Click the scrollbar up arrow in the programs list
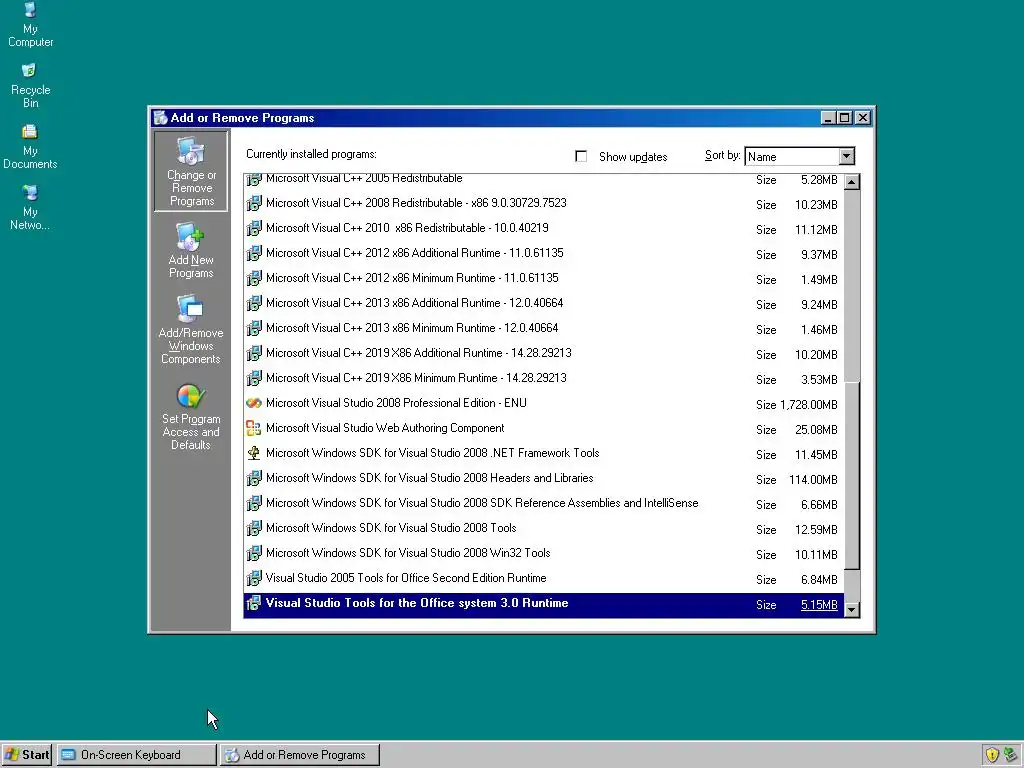Image resolution: width=1024 pixels, height=768 pixels. pyautogui.click(x=852, y=182)
